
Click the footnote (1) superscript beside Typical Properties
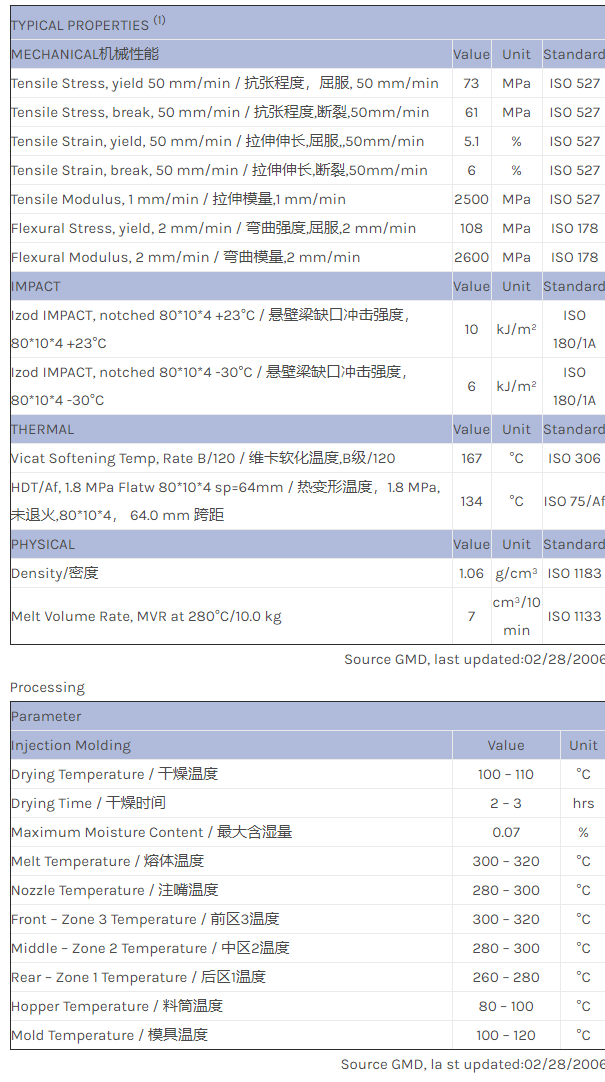160,20
